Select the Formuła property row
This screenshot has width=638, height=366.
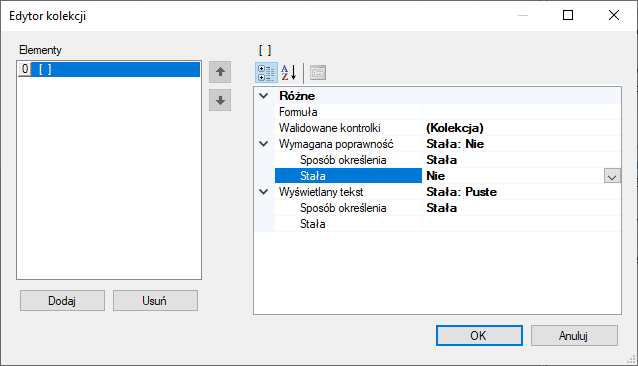click(348, 112)
